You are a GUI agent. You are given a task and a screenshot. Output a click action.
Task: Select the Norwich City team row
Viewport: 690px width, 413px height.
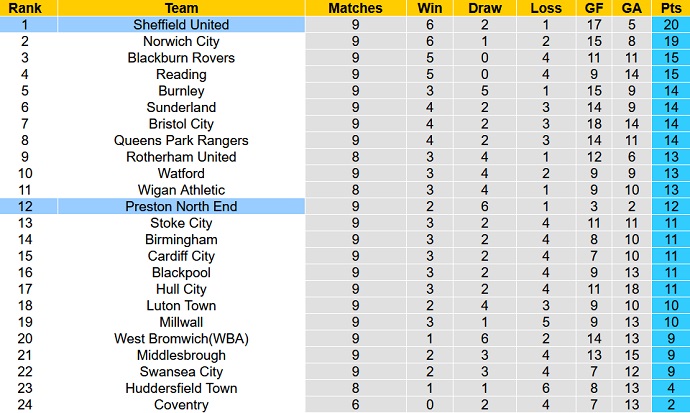(181, 41)
